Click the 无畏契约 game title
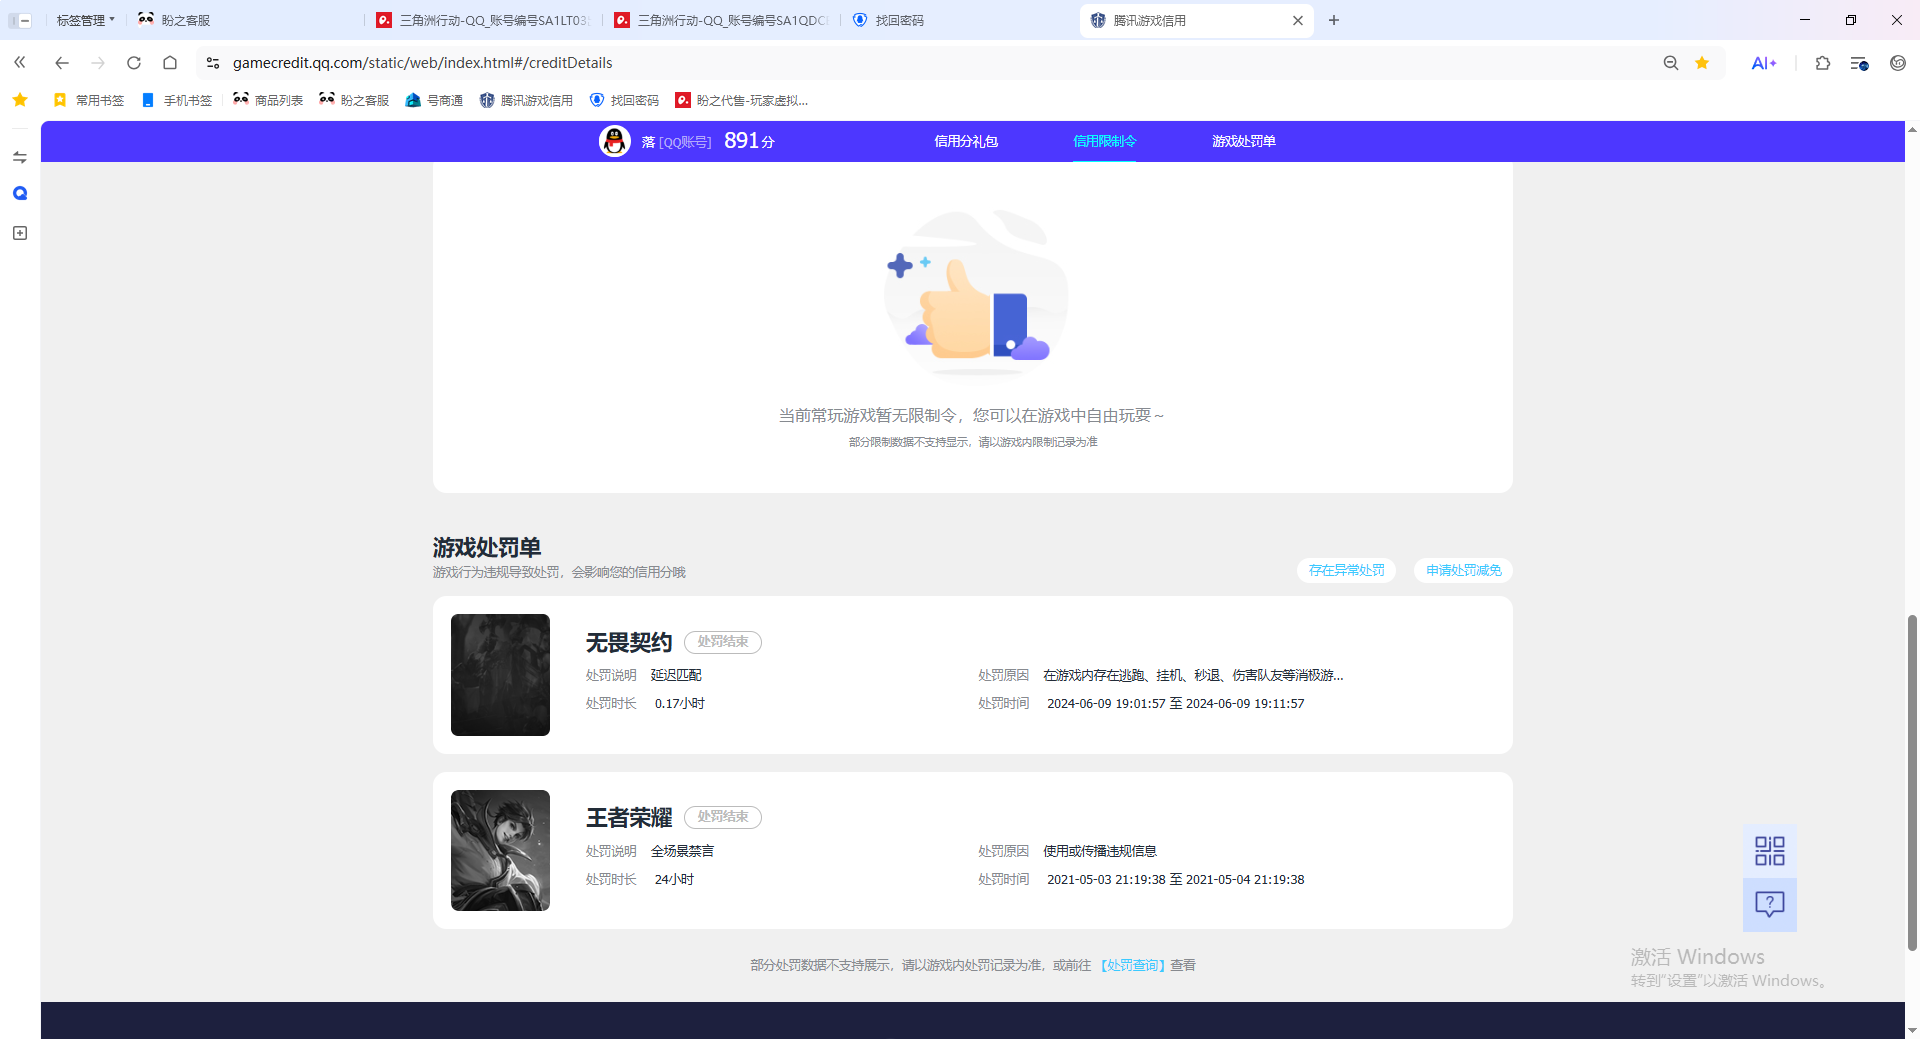 pyautogui.click(x=629, y=642)
